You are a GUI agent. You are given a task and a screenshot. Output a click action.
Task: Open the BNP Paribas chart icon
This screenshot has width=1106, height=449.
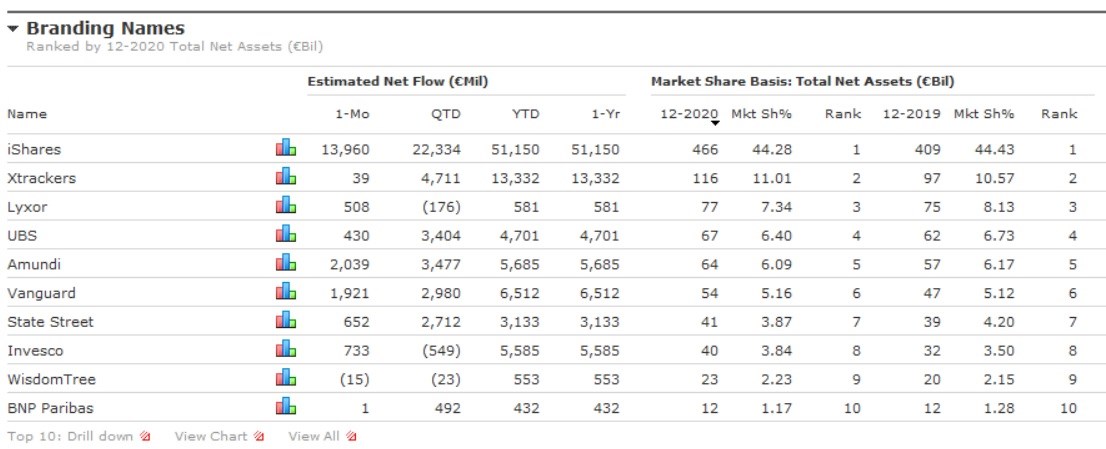pyautogui.click(x=286, y=408)
